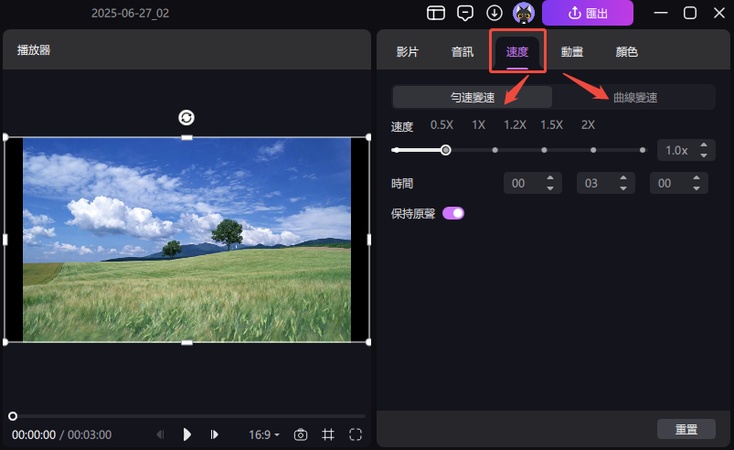Click the rotate handle above preview

coord(186,118)
